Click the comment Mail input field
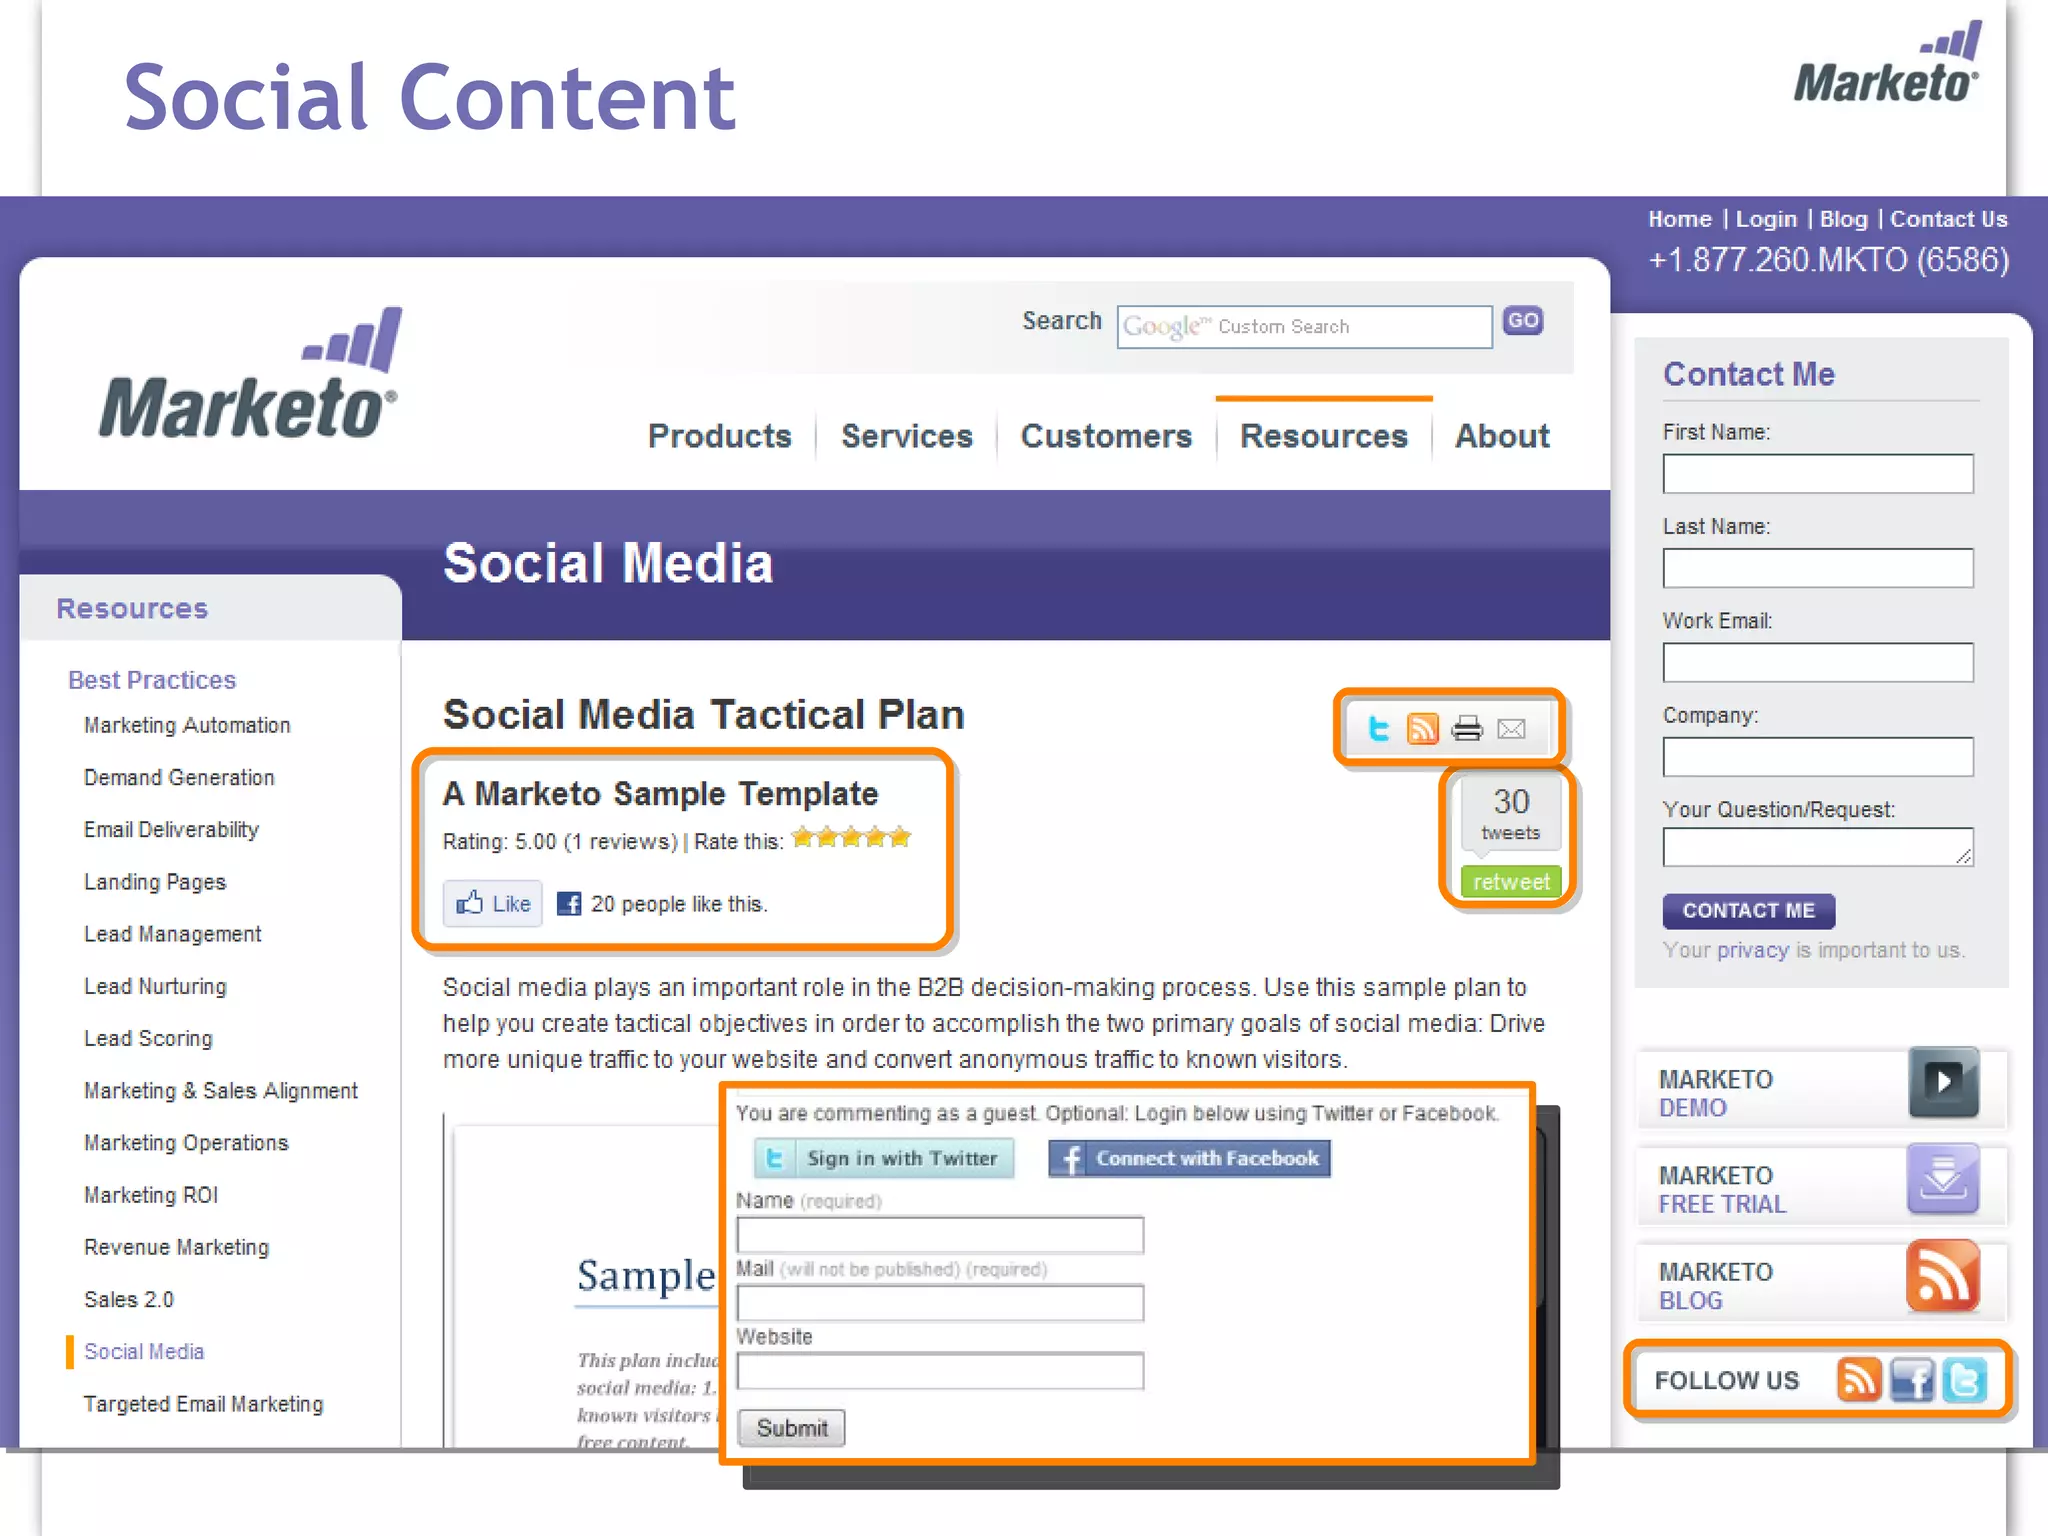 click(x=939, y=1303)
